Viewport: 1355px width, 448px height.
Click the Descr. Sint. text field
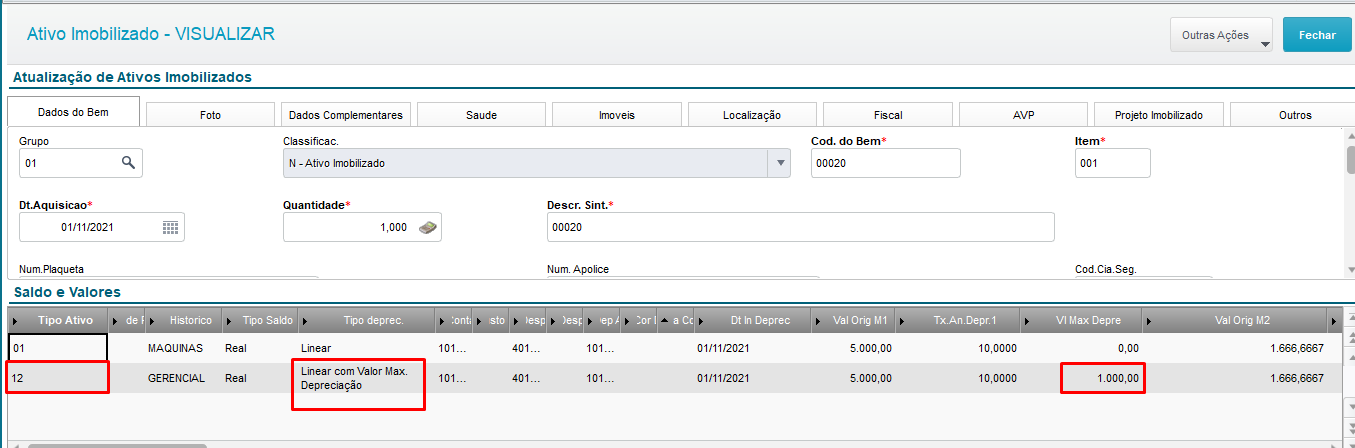coord(800,227)
